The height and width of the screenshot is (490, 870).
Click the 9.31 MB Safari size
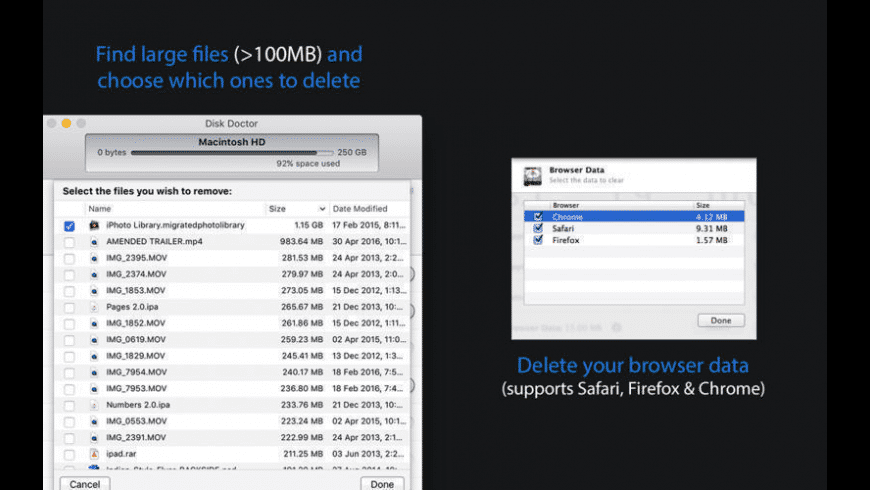pos(711,228)
